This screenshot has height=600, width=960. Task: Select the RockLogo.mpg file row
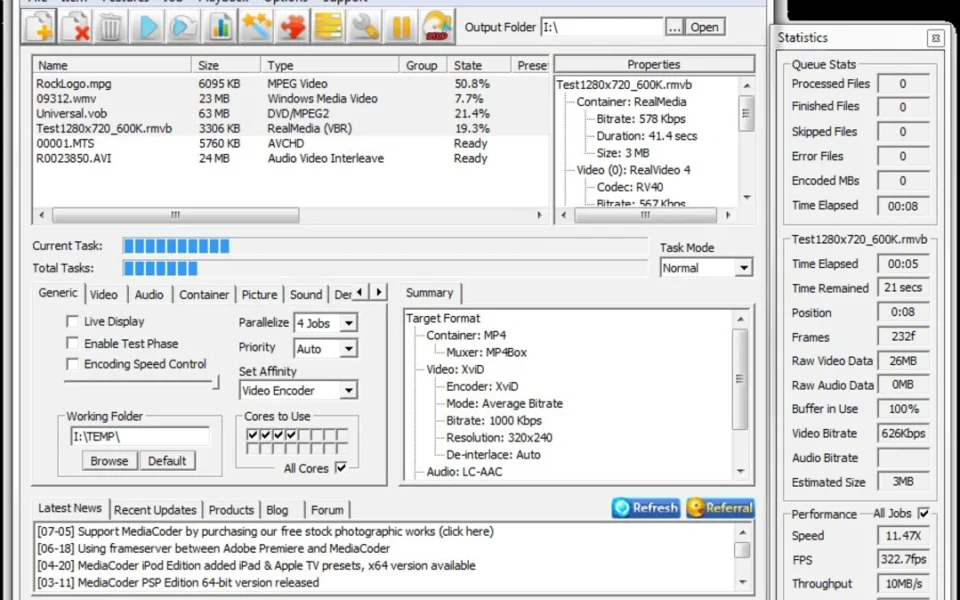(x=291, y=84)
